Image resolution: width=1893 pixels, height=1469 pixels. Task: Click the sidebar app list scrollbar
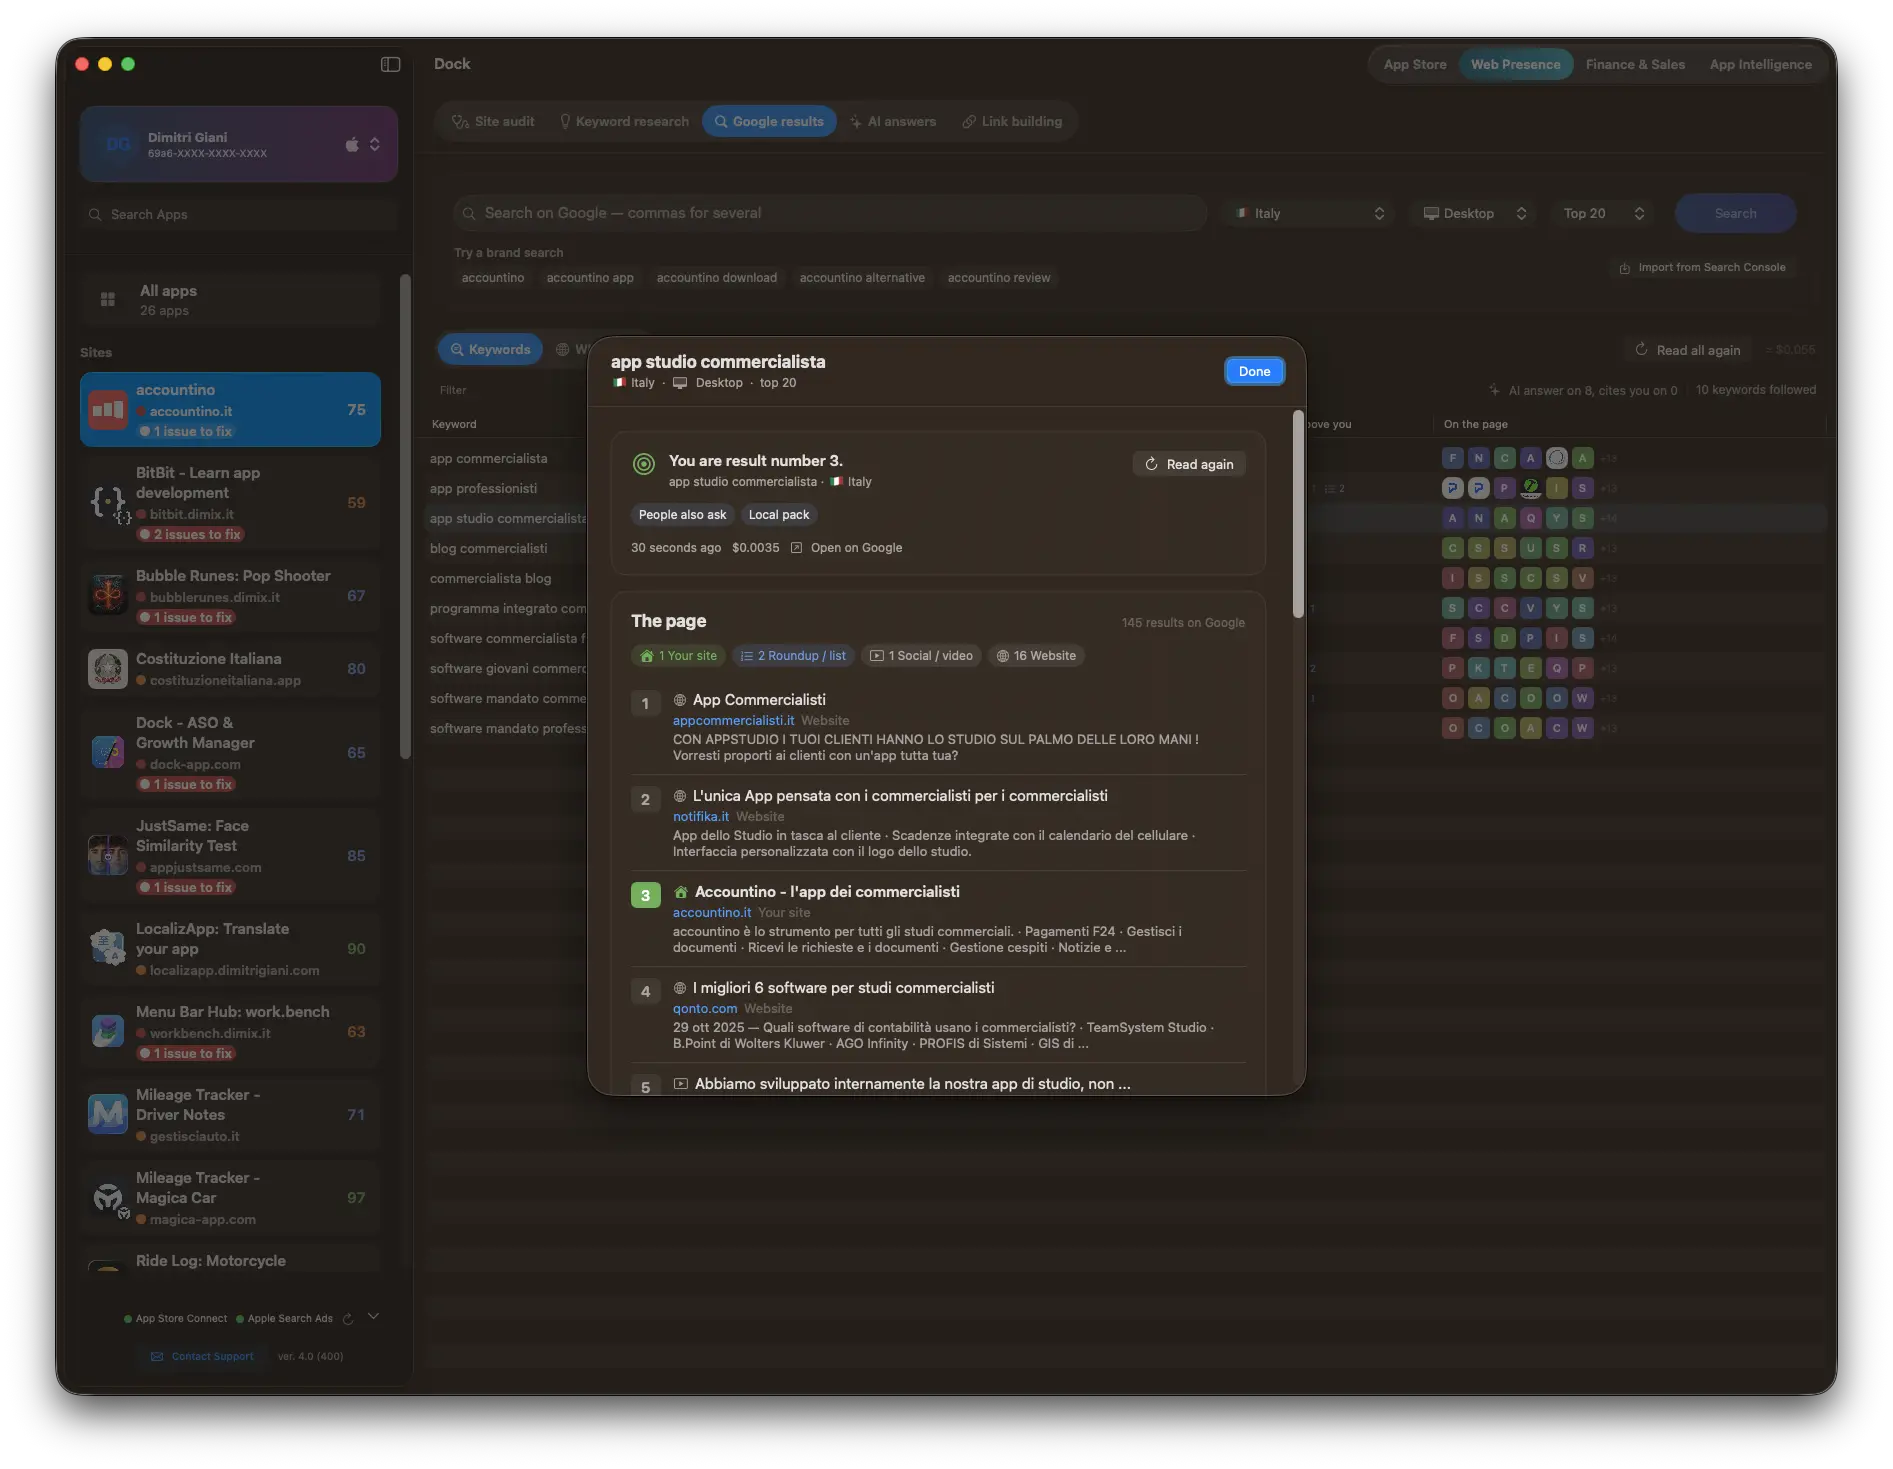point(405,516)
